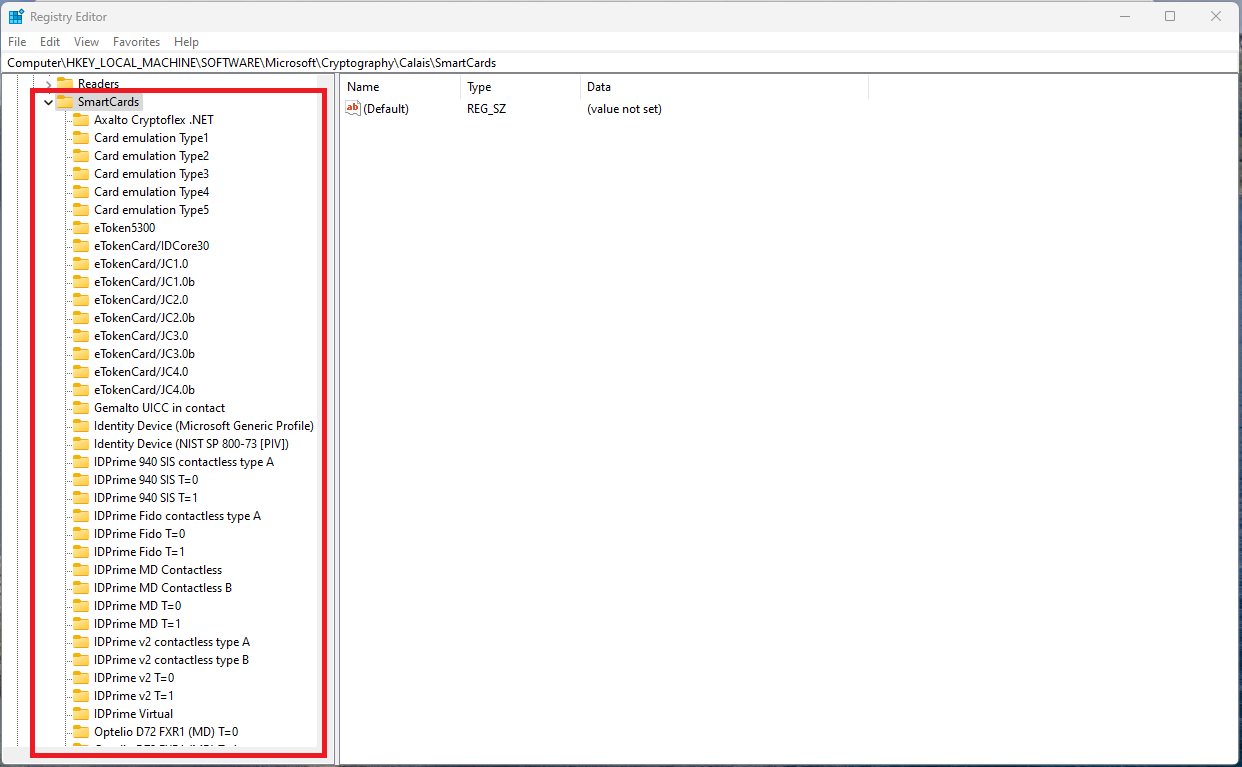Select eTokenCard/JC4.0 key
This screenshot has width=1242, height=767.
pos(141,372)
